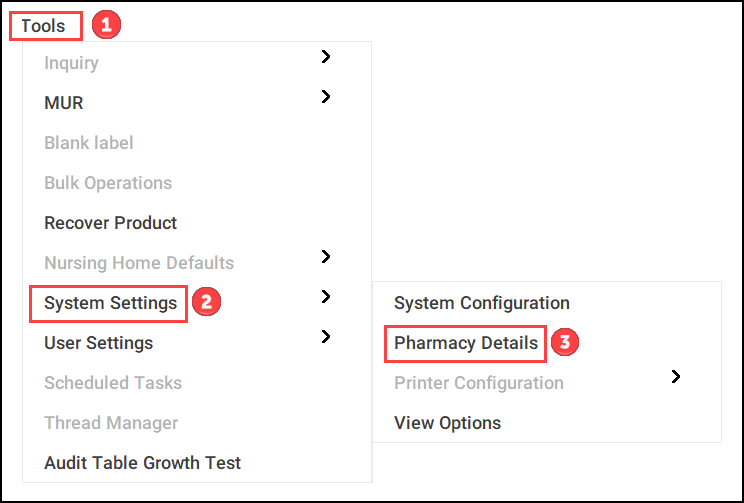Image resolution: width=744 pixels, height=503 pixels.
Task: Expand the User Settings chevron
Action: tap(325, 337)
